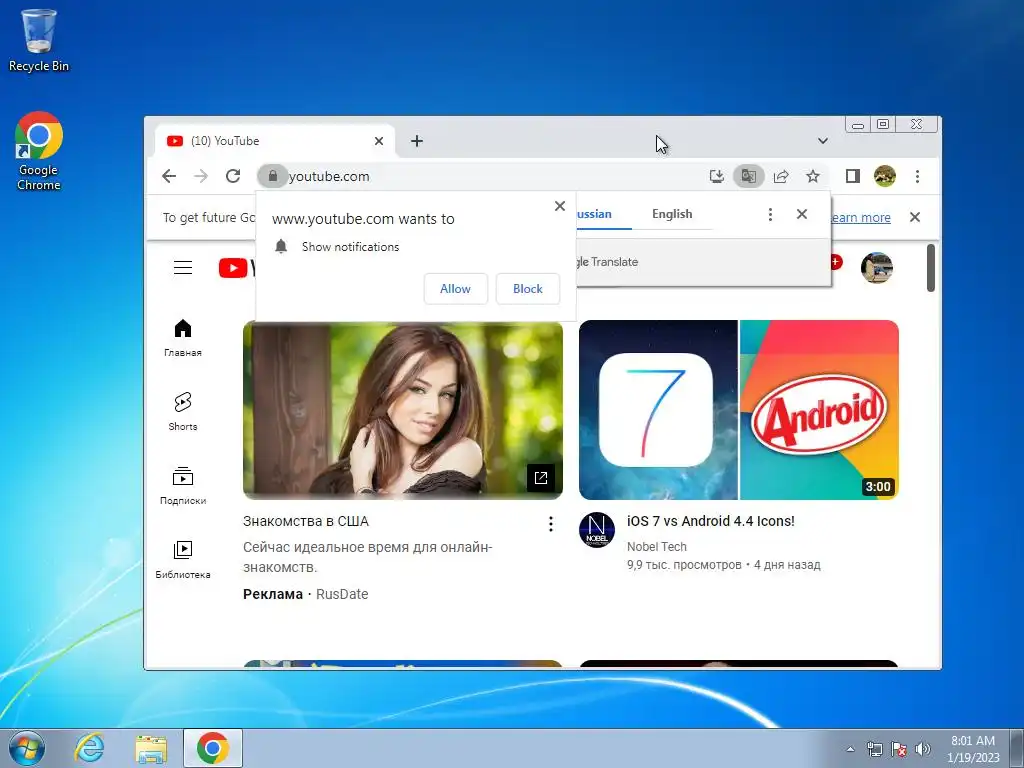Launch Internet Explorer from taskbar
This screenshot has height=768, width=1024.
coord(89,748)
